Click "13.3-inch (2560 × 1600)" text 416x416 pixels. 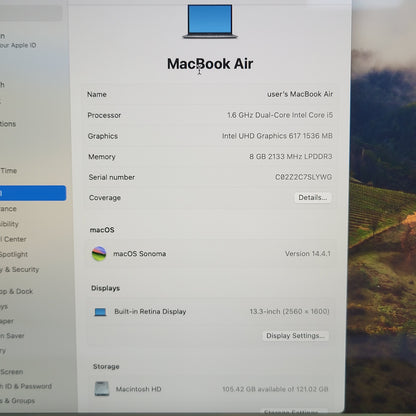[x=290, y=311]
